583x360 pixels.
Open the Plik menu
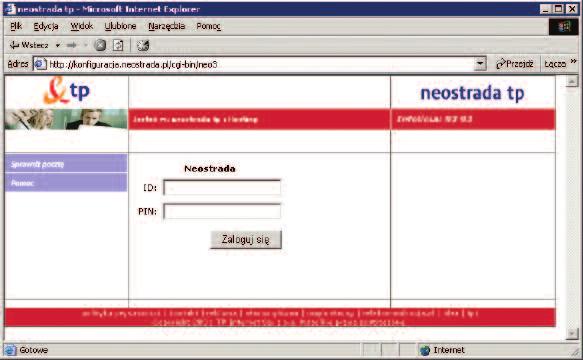point(16,26)
